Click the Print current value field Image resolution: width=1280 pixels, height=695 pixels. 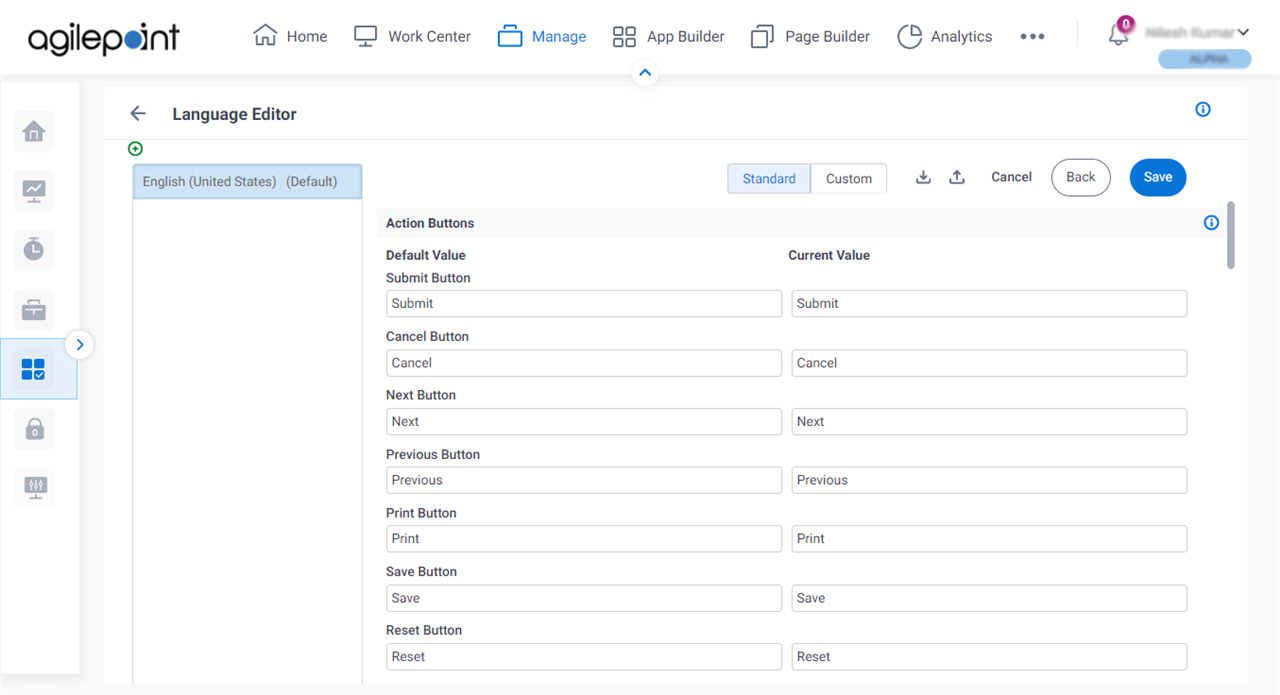989,539
